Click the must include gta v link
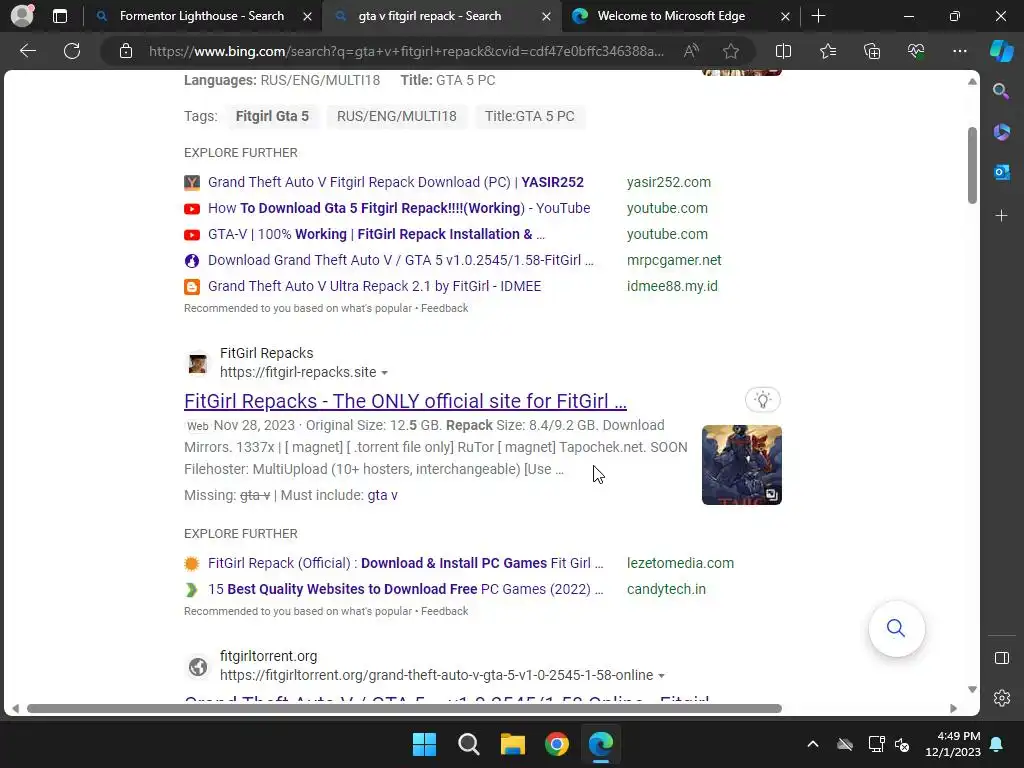The image size is (1024, 768). point(383,495)
